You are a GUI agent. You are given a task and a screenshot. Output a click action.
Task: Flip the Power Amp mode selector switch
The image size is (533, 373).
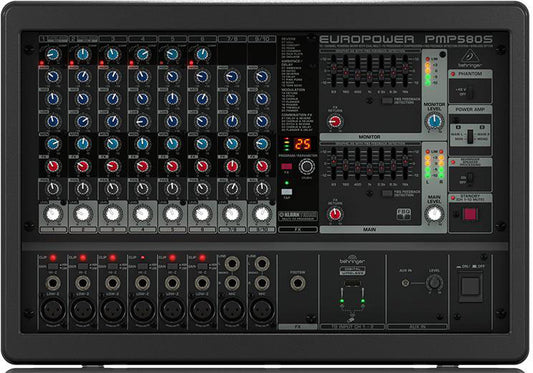point(470,137)
